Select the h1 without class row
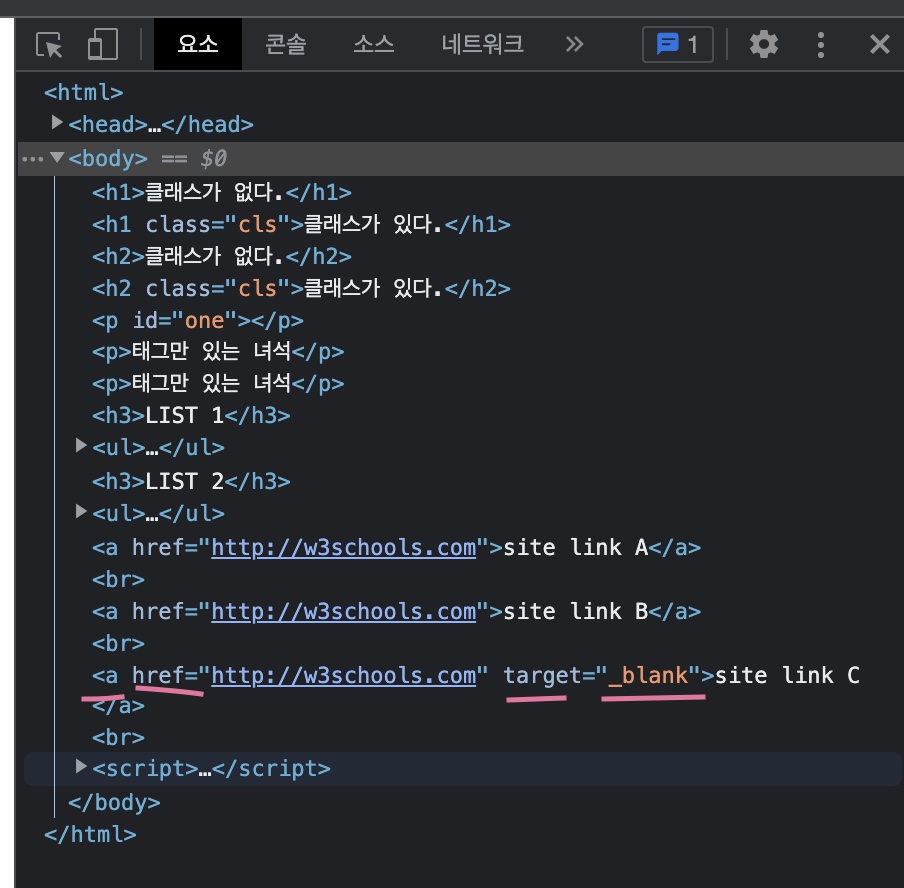 click(x=221, y=193)
